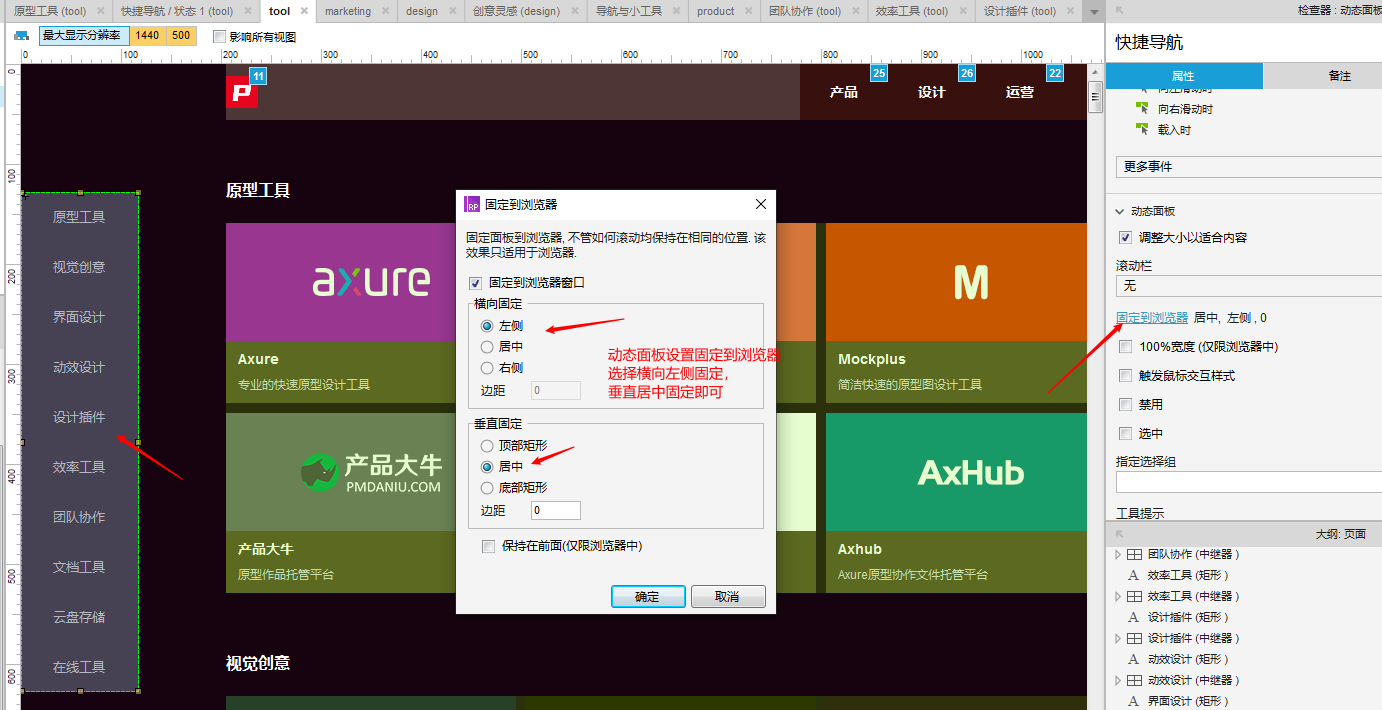Enable 触发鼠标交互样式 checkbox
The image size is (1382, 710).
(1126, 376)
